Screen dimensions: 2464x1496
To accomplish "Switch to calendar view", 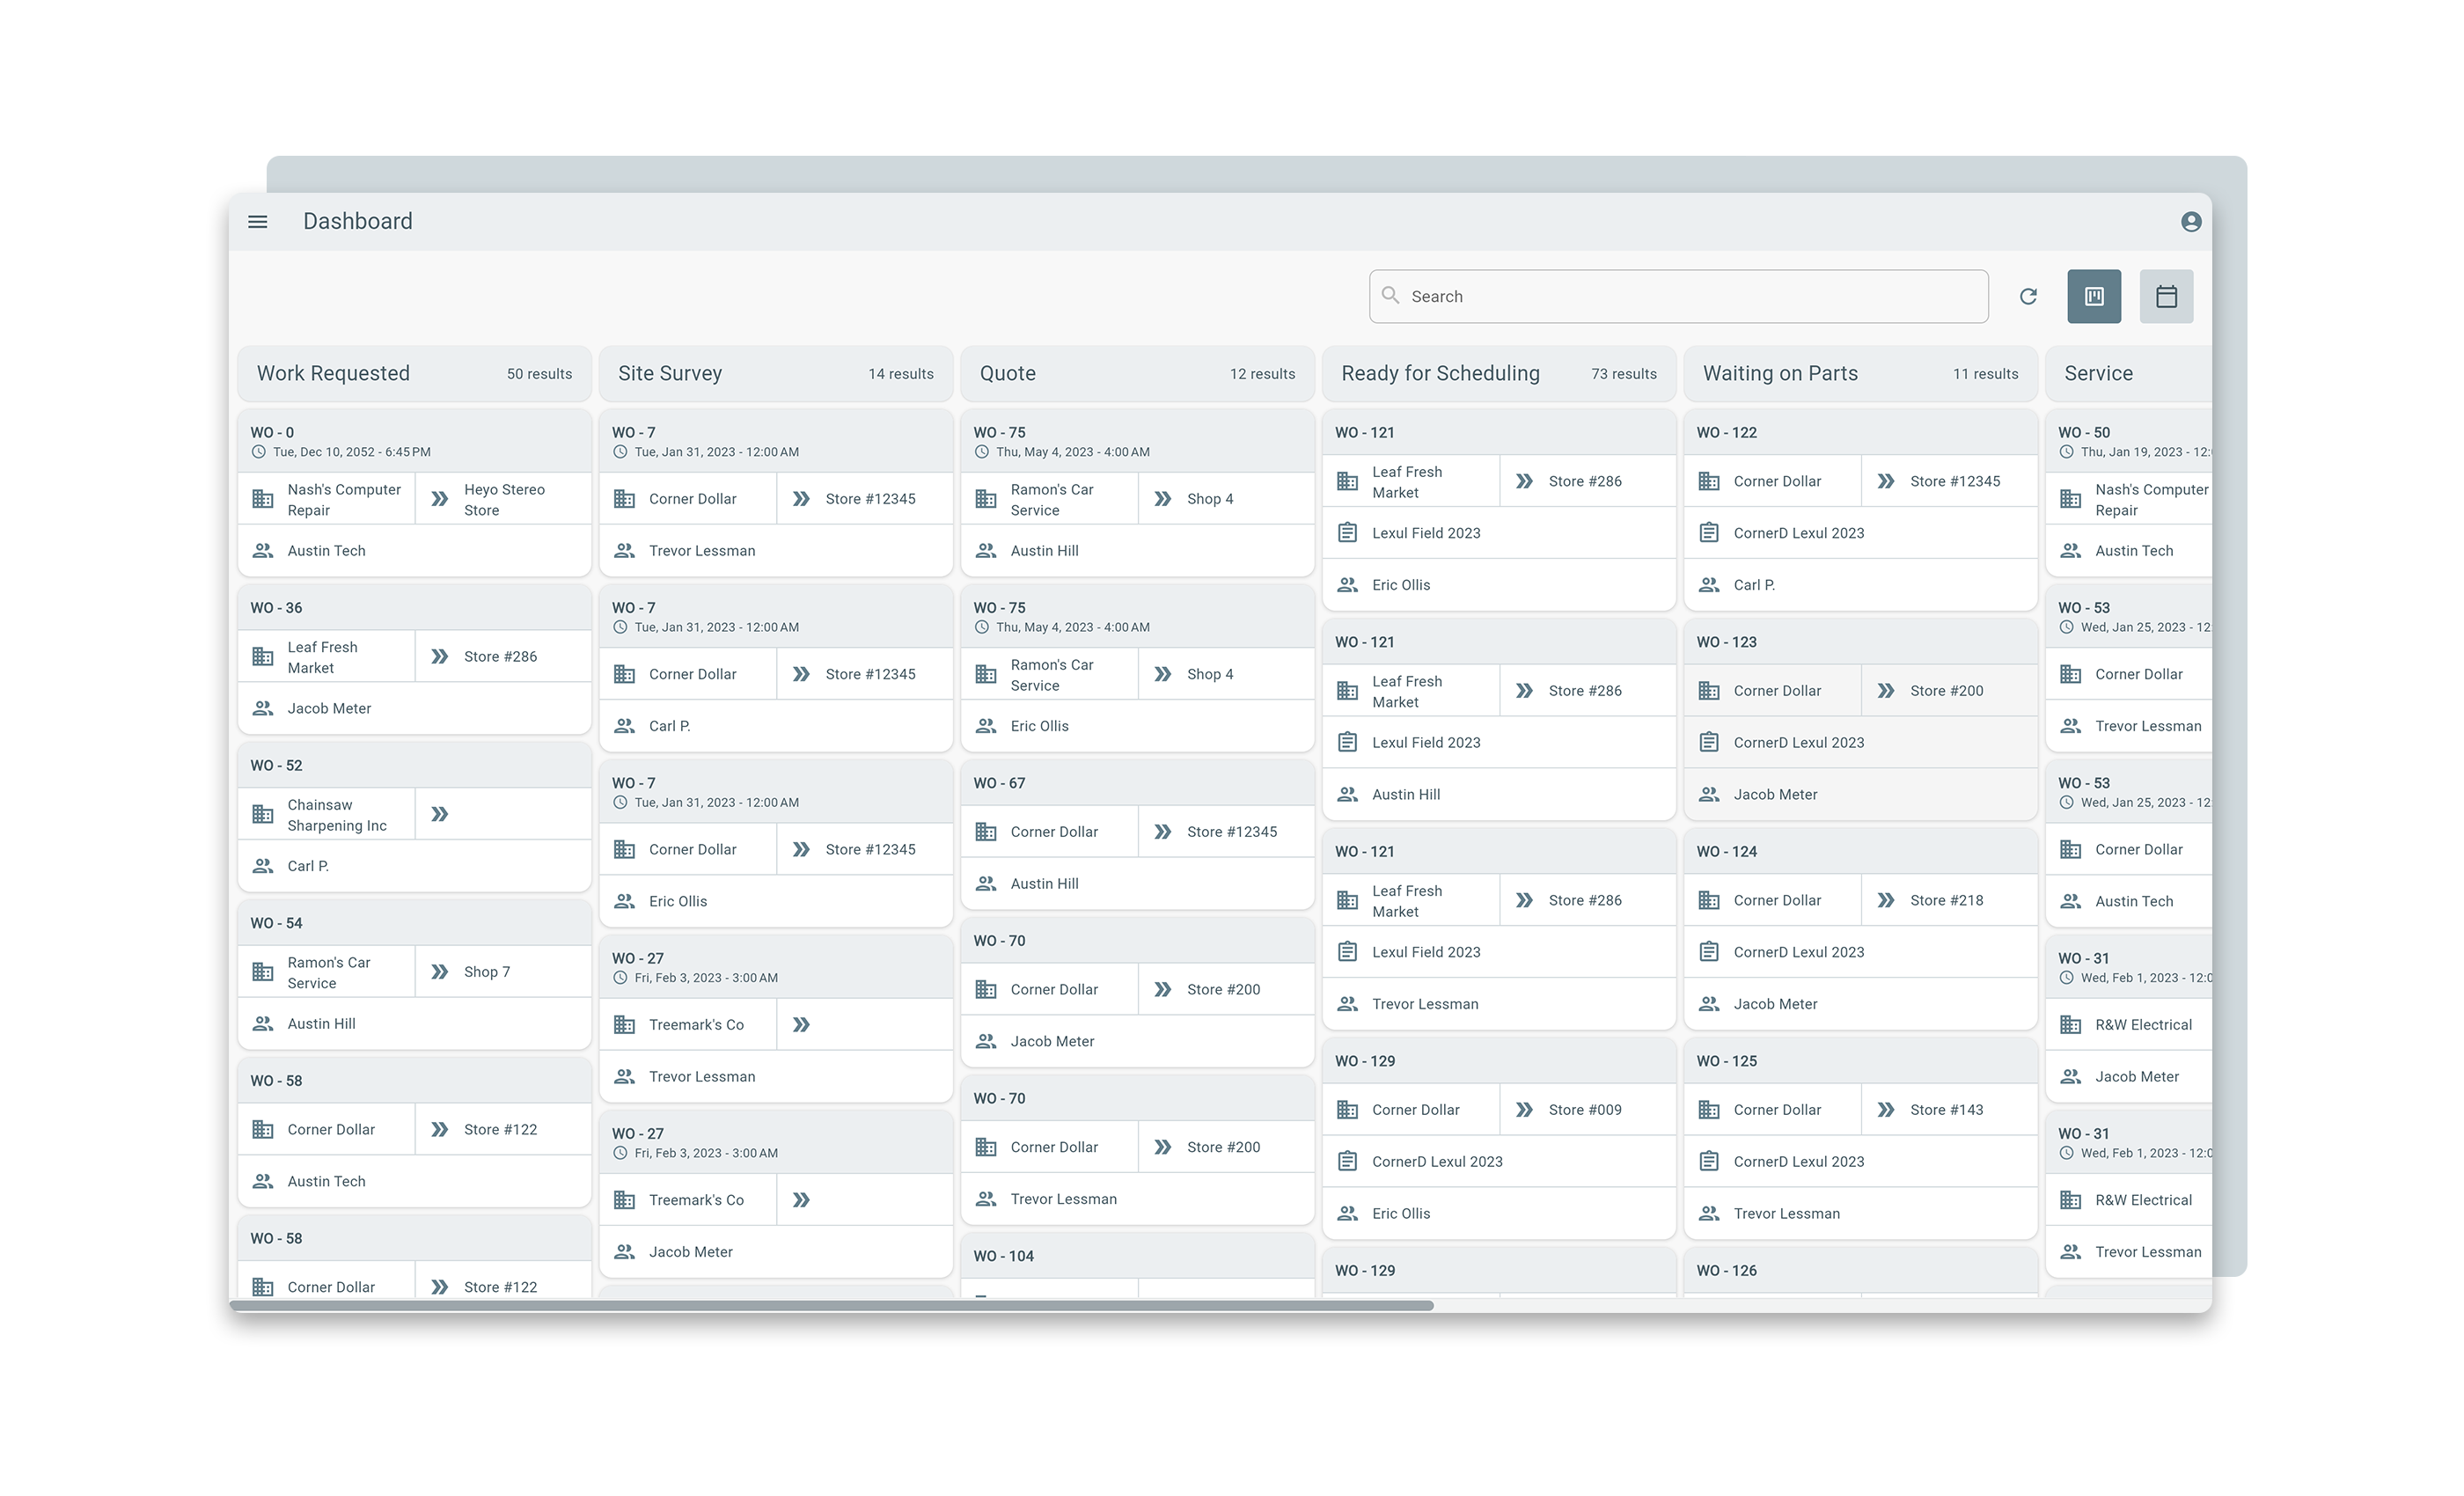I will (2166, 296).
